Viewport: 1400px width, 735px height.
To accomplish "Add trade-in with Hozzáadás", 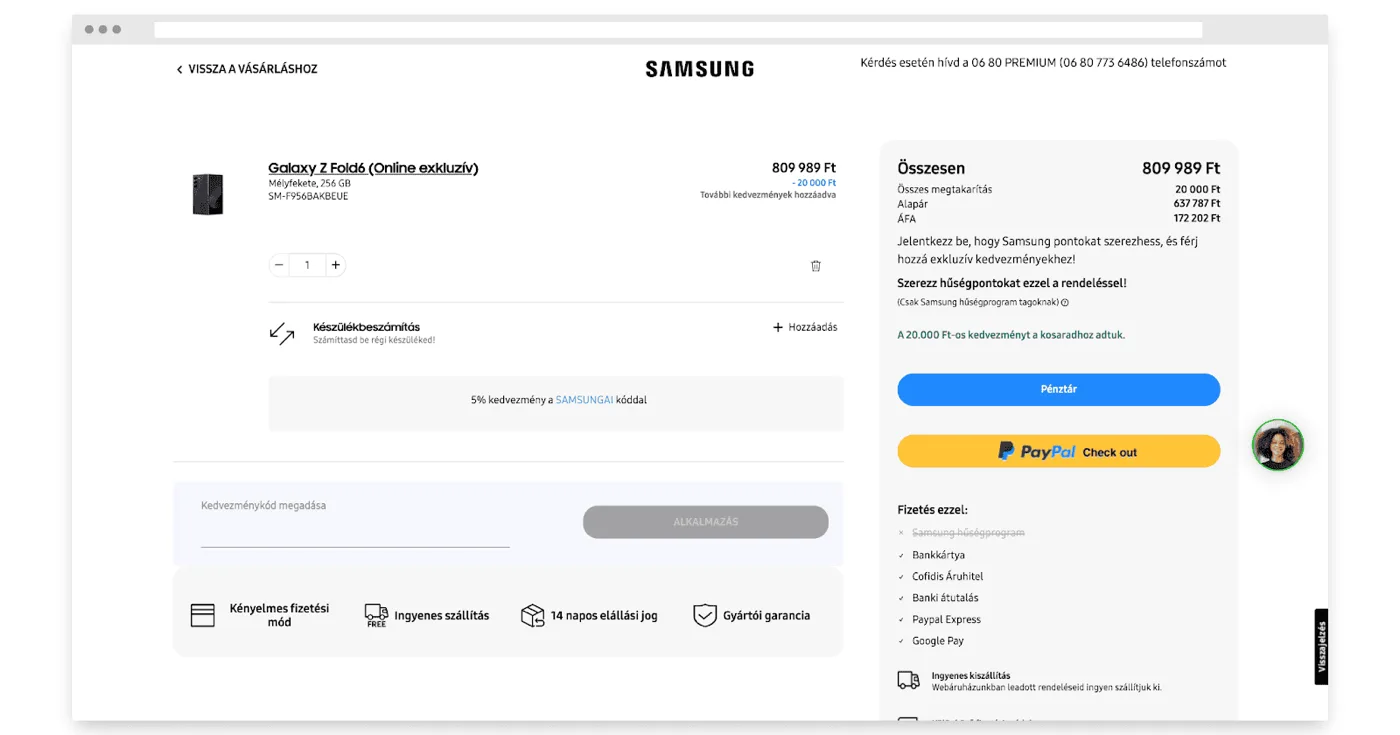I will (x=805, y=327).
